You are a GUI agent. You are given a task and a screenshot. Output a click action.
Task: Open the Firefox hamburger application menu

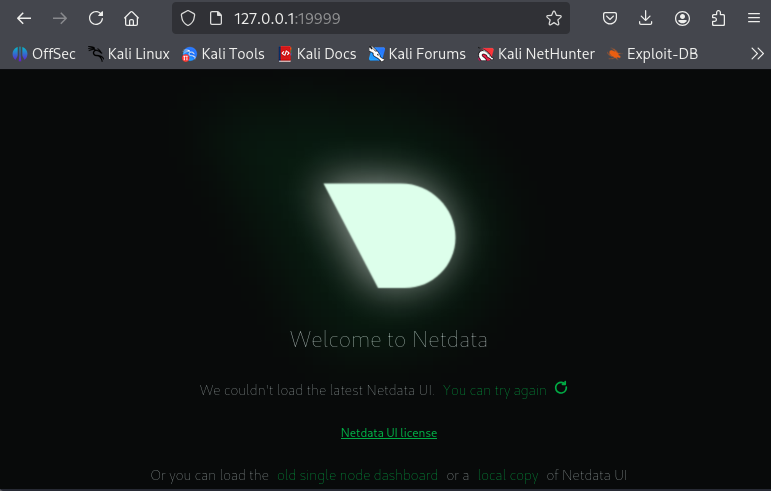coord(753,18)
